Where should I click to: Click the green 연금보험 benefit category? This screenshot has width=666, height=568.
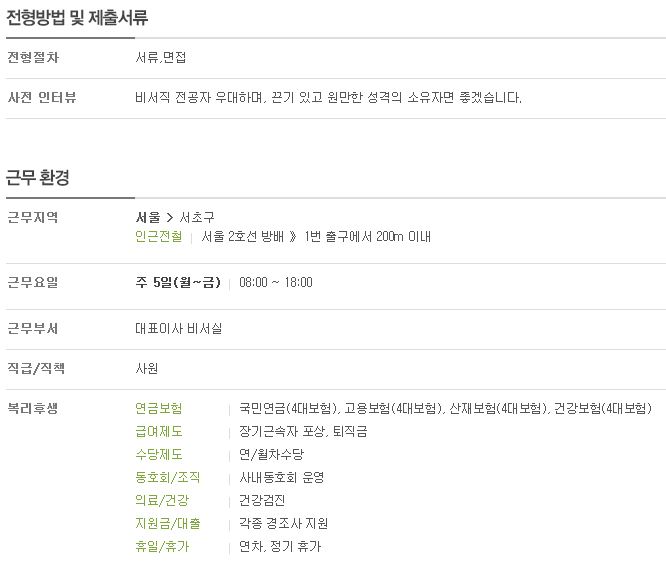point(158,408)
